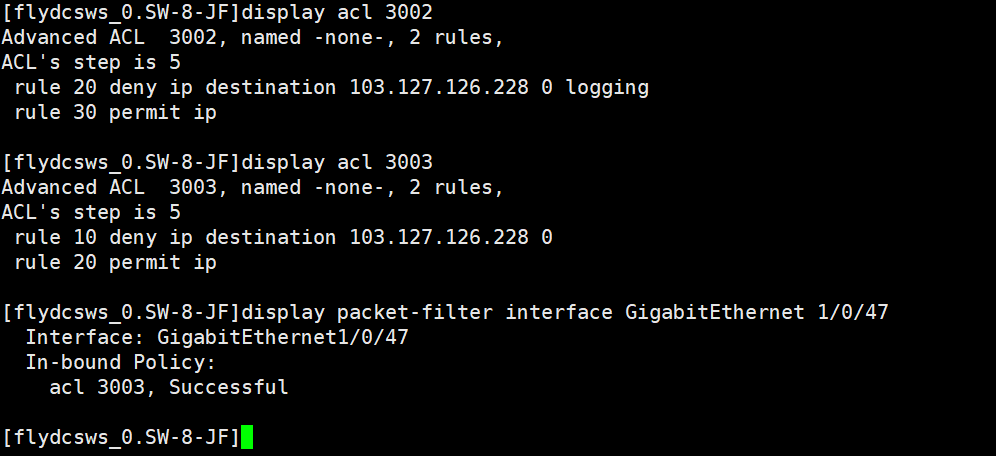
Task: Click the 'display acl 3002' command text
Action: [x=337, y=13]
